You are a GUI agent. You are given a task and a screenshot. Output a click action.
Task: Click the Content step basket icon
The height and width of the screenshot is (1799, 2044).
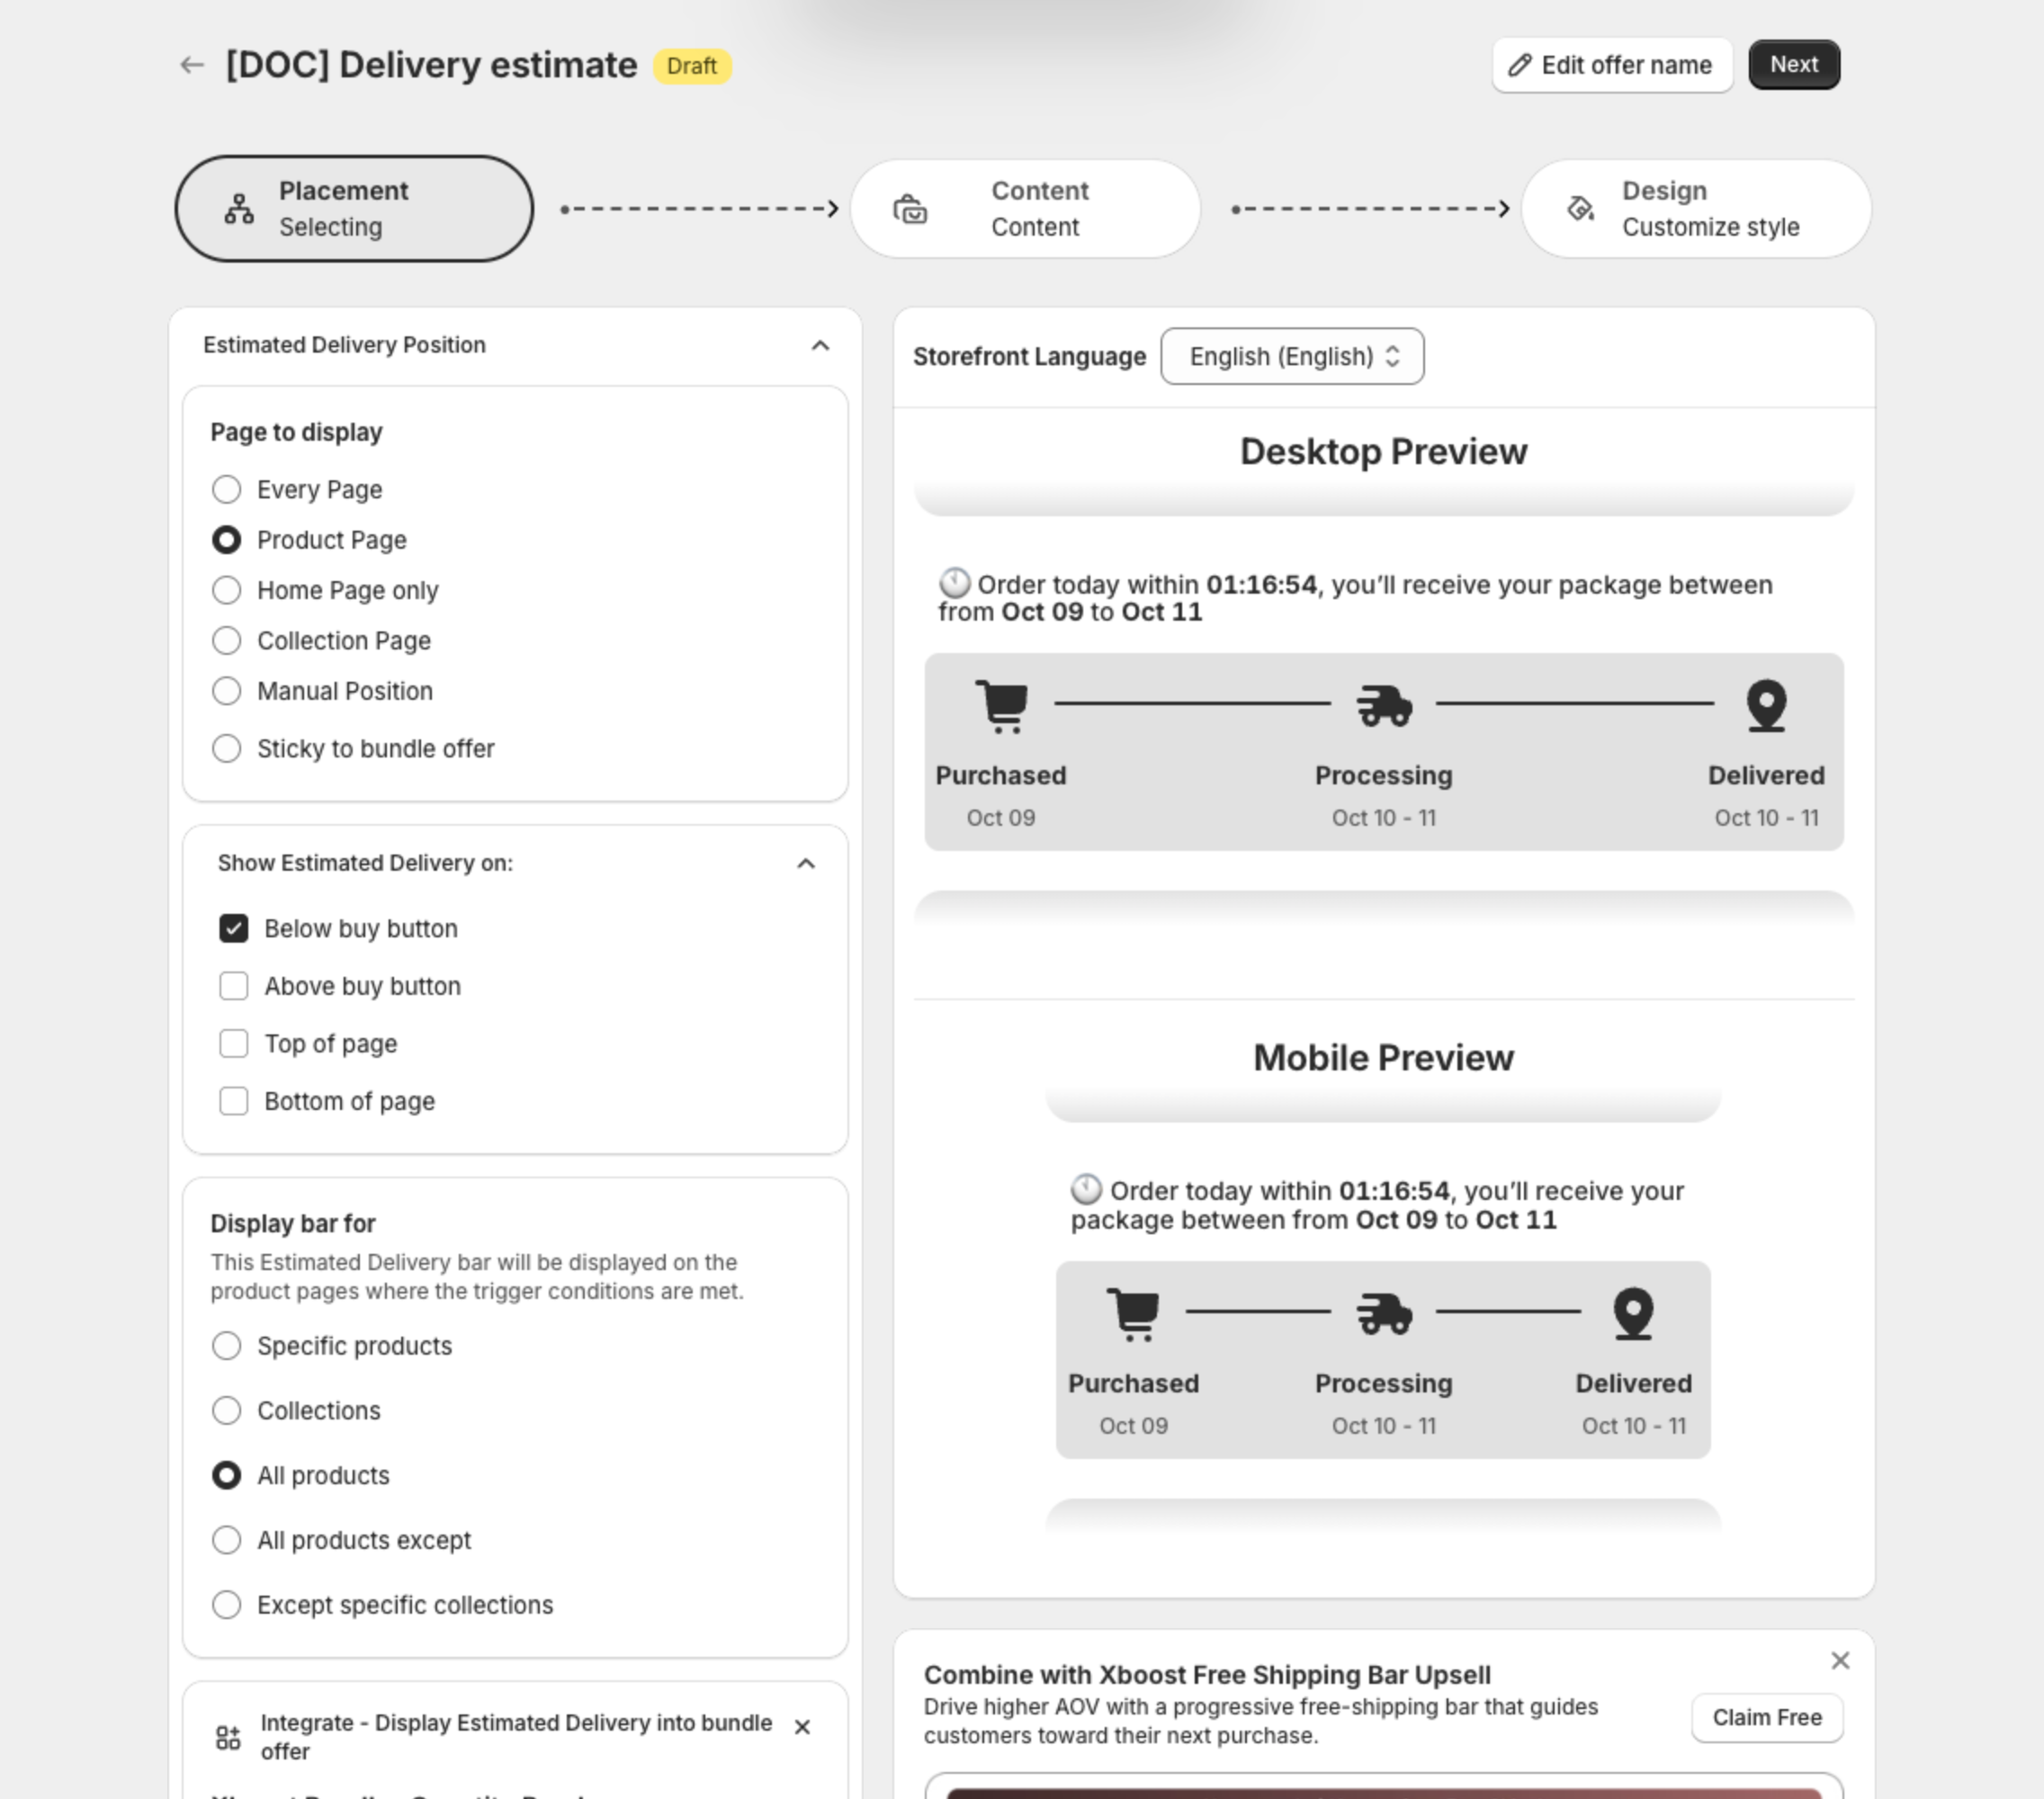(x=910, y=209)
